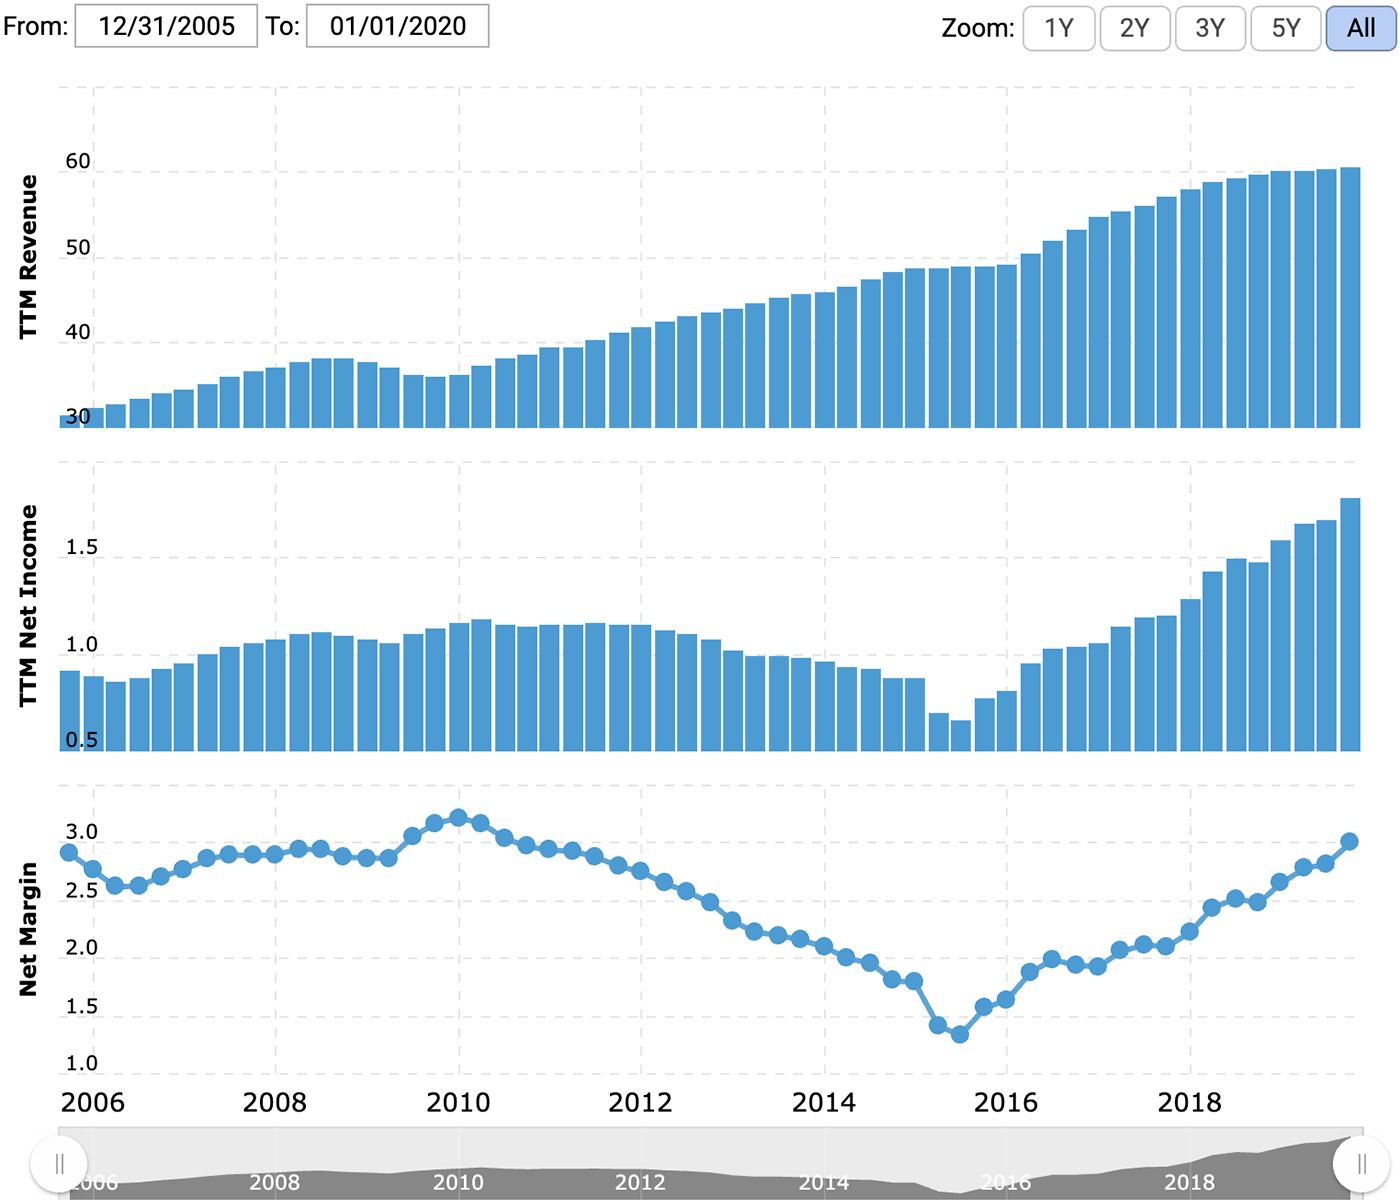The image size is (1400, 1204).
Task: Set zoom range to 3Y
Action: pos(1210,28)
